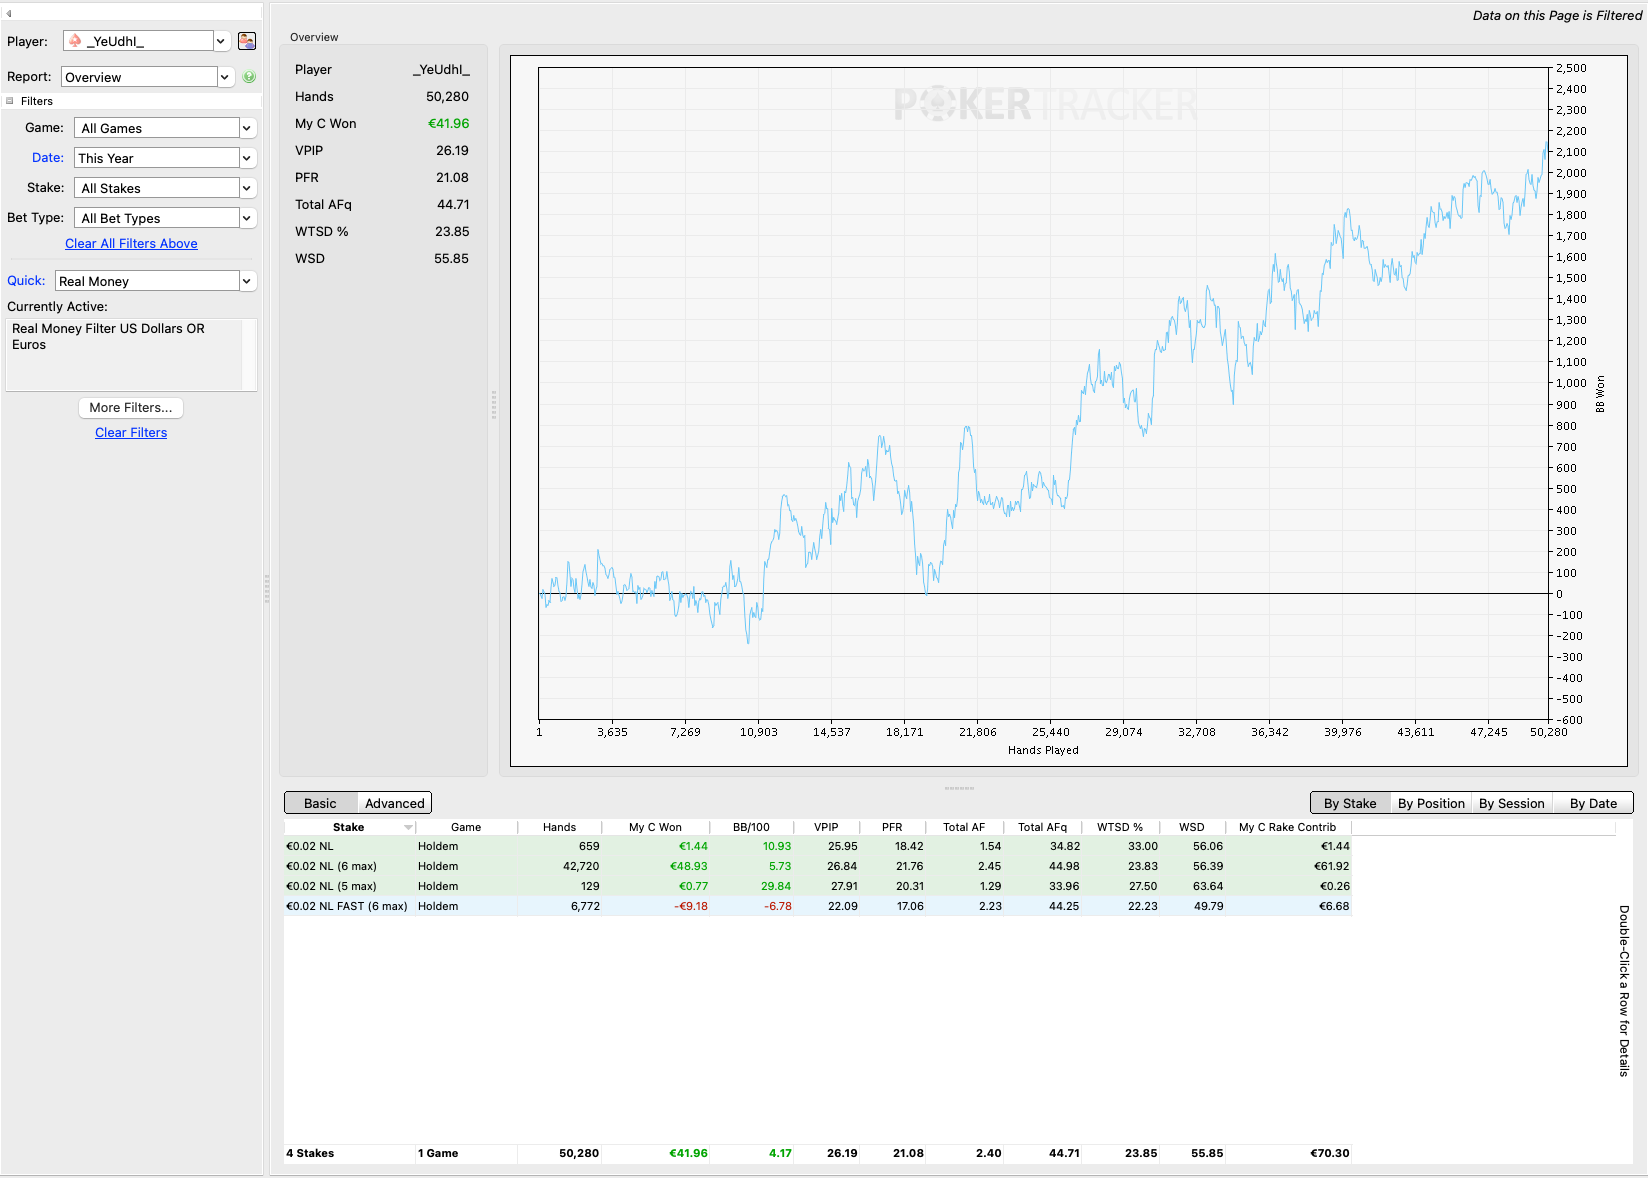Click the Stake column sort arrow
The image size is (1648, 1178).
click(x=408, y=828)
